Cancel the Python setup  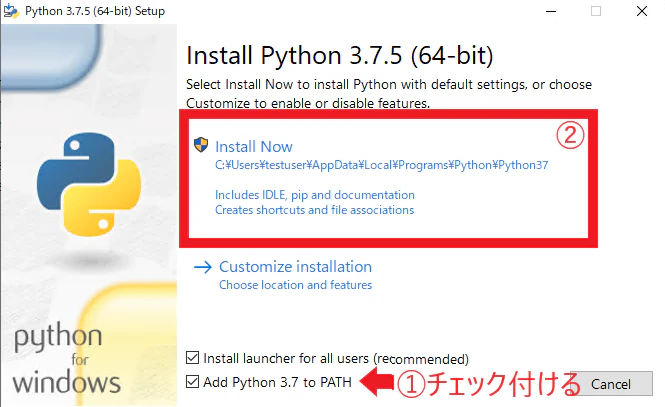[x=611, y=384]
